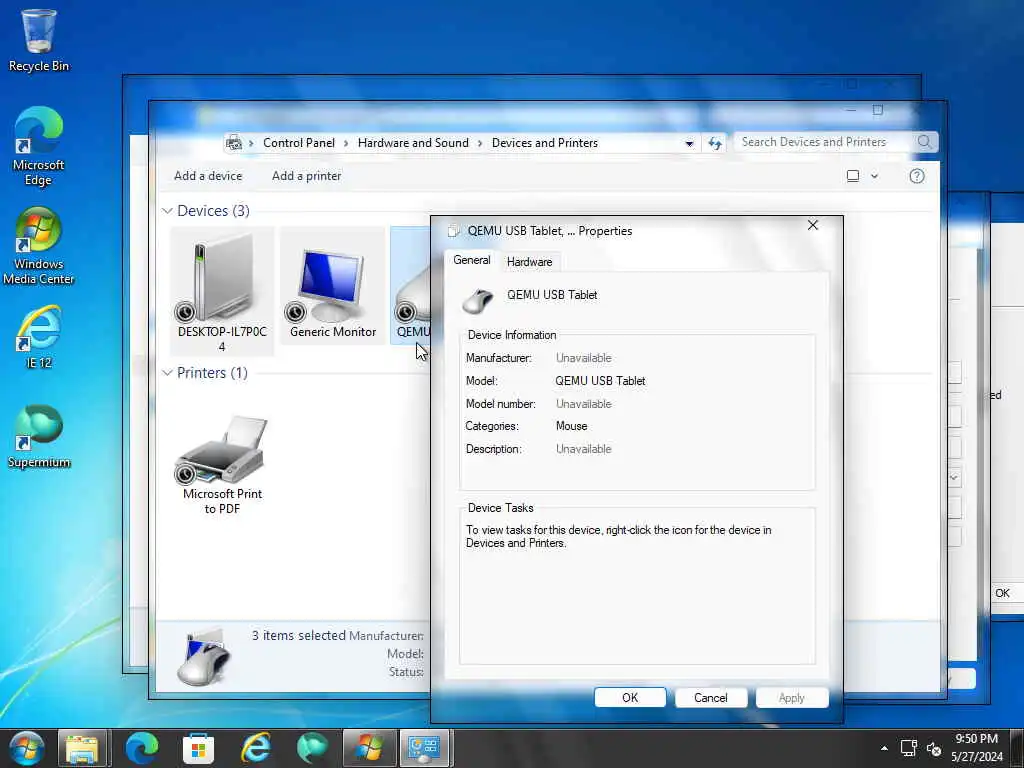Open the address bar history dropdown

689,143
